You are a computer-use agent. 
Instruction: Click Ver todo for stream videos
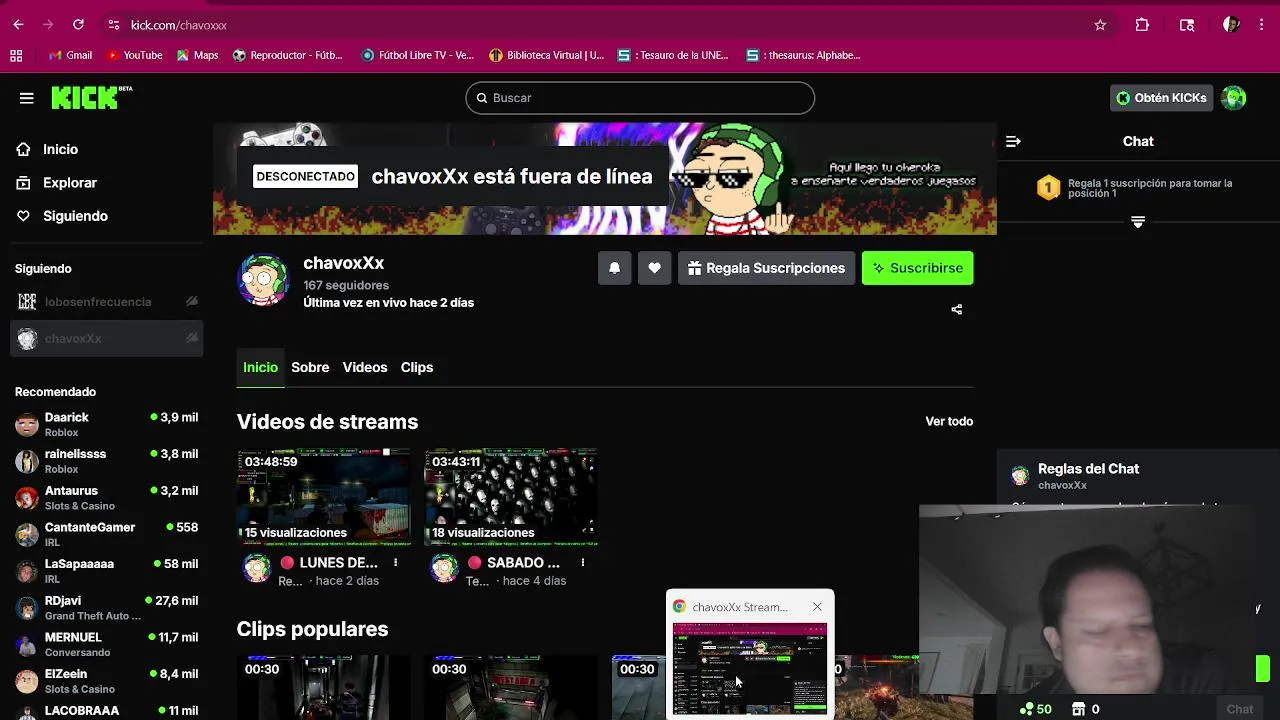pos(949,421)
